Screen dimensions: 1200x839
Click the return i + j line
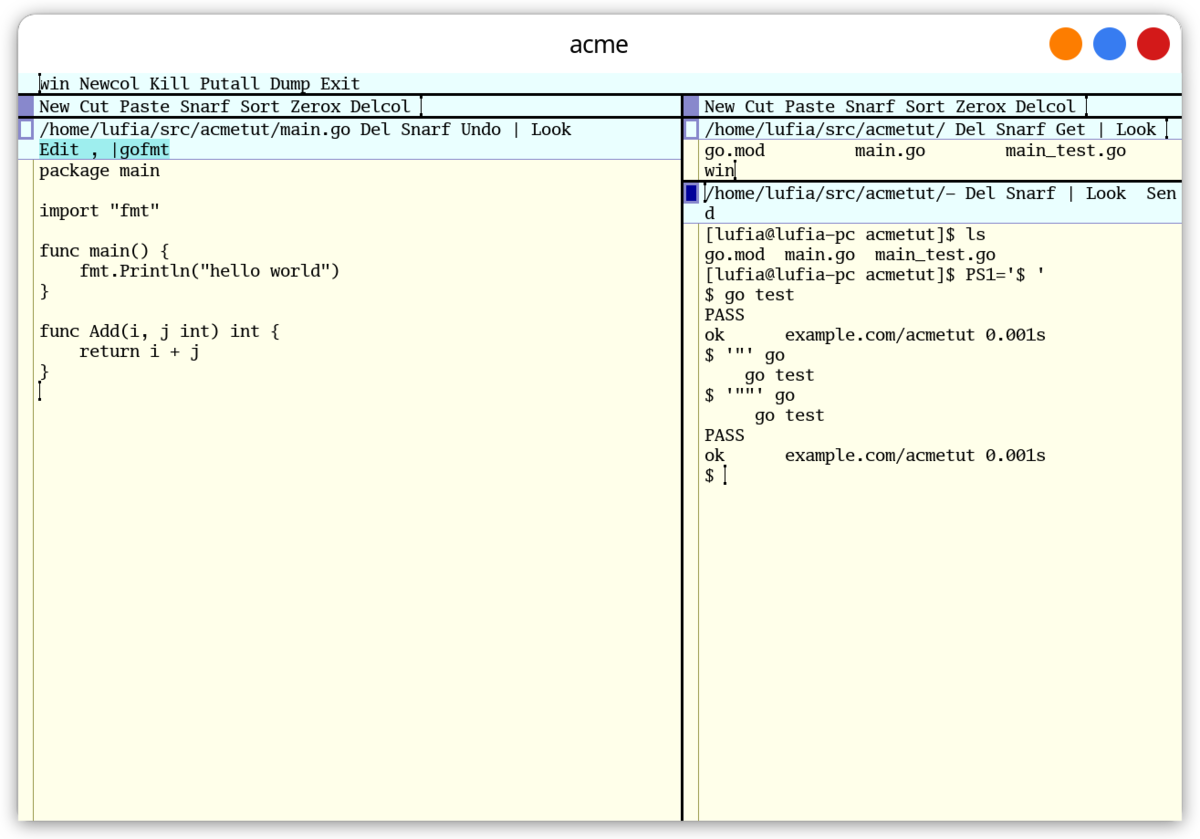(x=140, y=351)
